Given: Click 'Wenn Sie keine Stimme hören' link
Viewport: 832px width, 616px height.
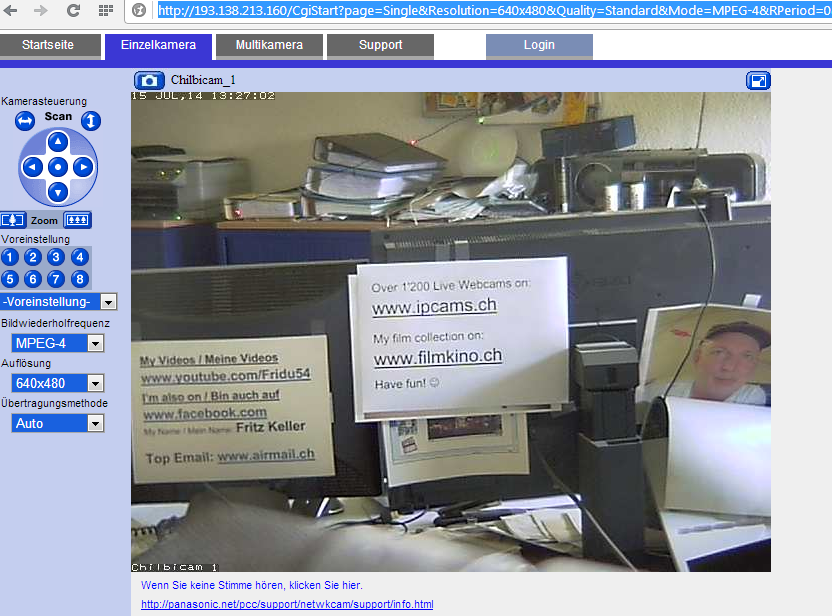Looking at the screenshot, I should 252,585.
